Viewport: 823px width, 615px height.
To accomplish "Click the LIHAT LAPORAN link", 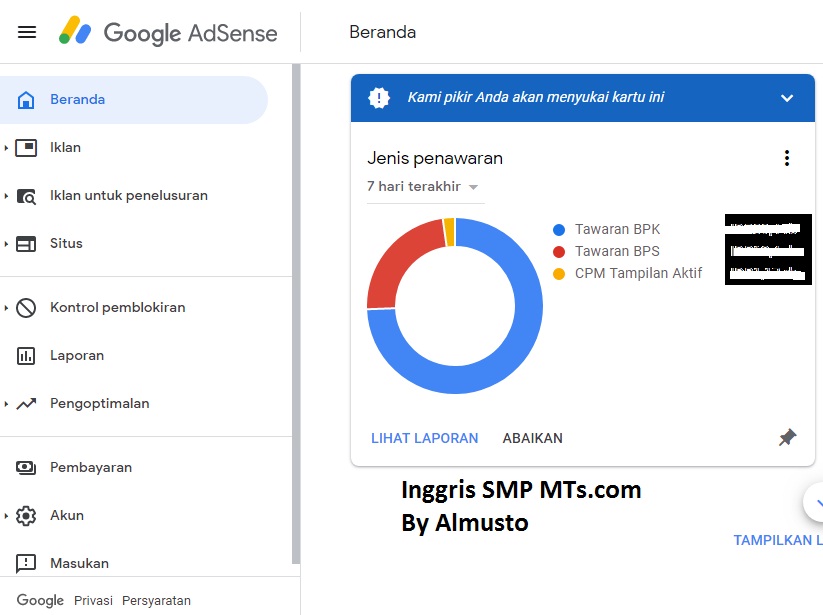I will [x=424, y=437].
